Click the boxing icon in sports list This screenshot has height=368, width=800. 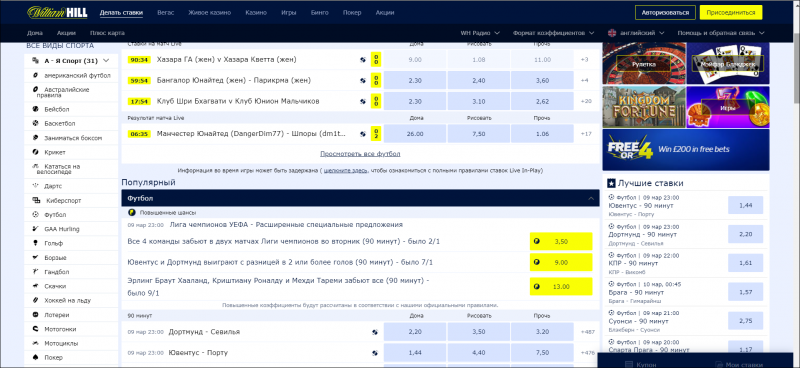tap(35, 138)
